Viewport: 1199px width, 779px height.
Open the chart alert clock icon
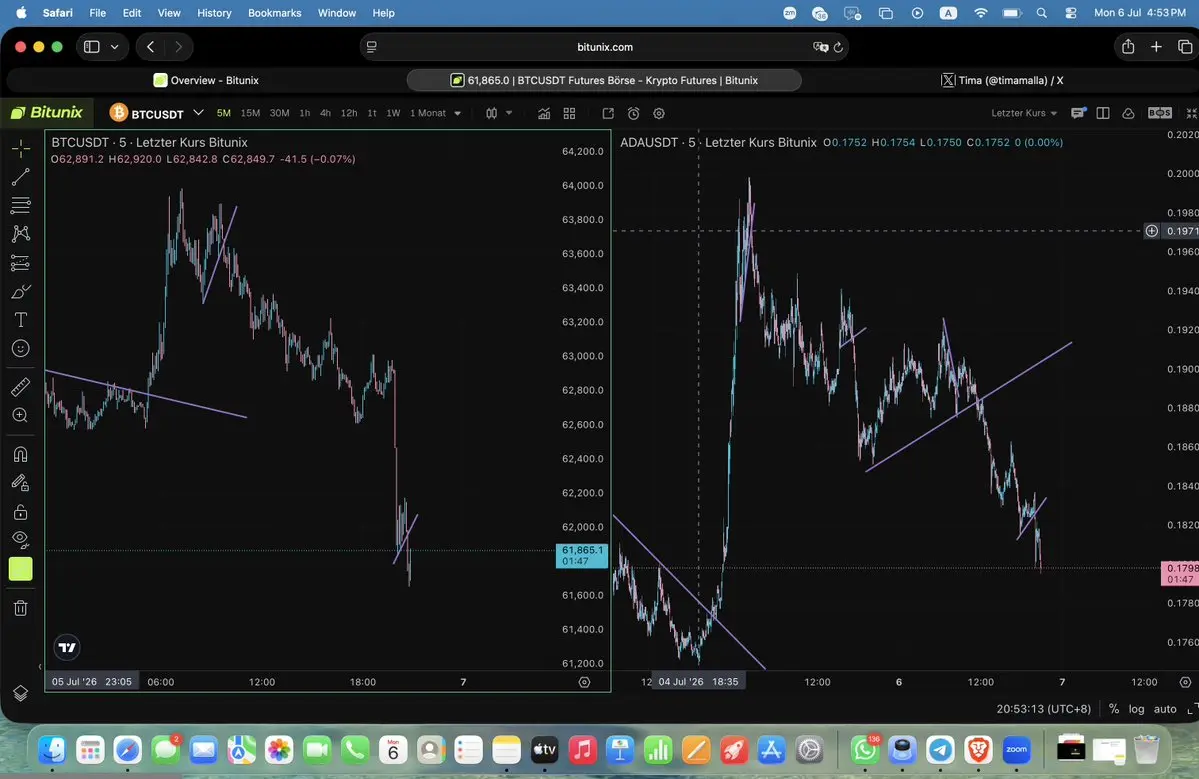click(633, 113)
